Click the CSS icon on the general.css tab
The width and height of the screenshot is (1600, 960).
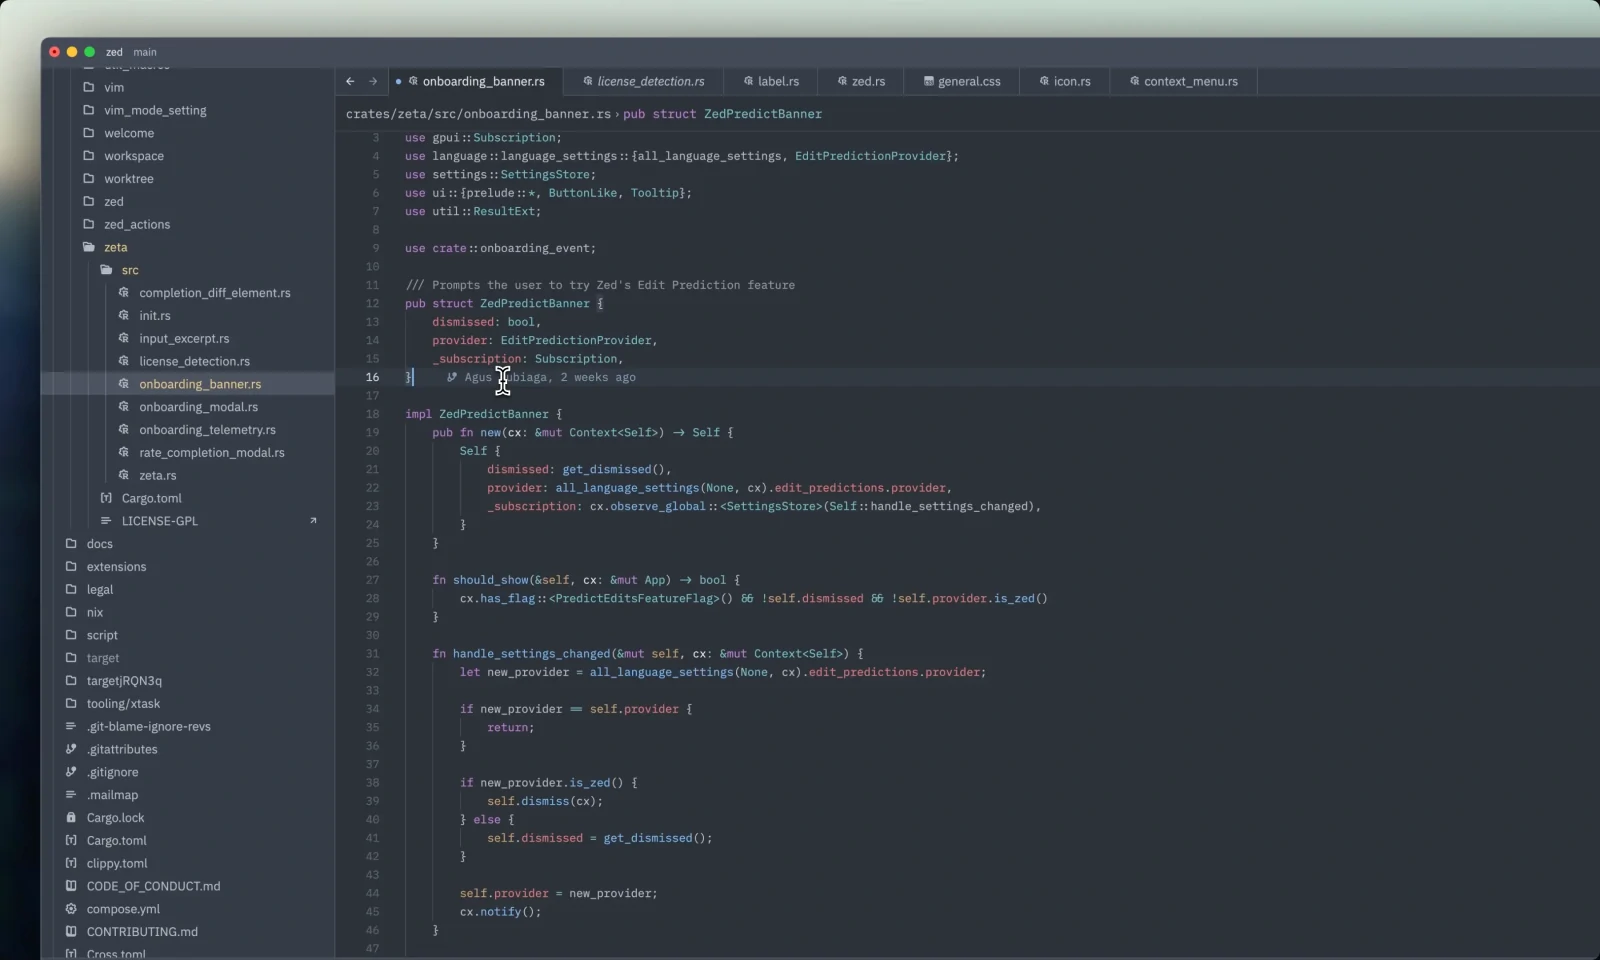tap(930, 81)
